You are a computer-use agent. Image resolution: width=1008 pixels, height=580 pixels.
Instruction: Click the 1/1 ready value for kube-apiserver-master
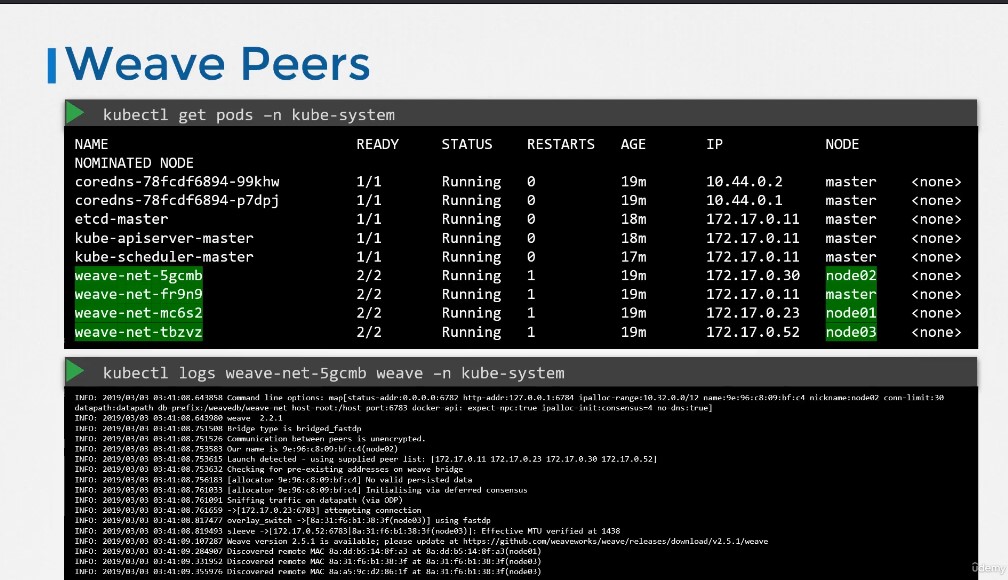[x=369, y=238]
